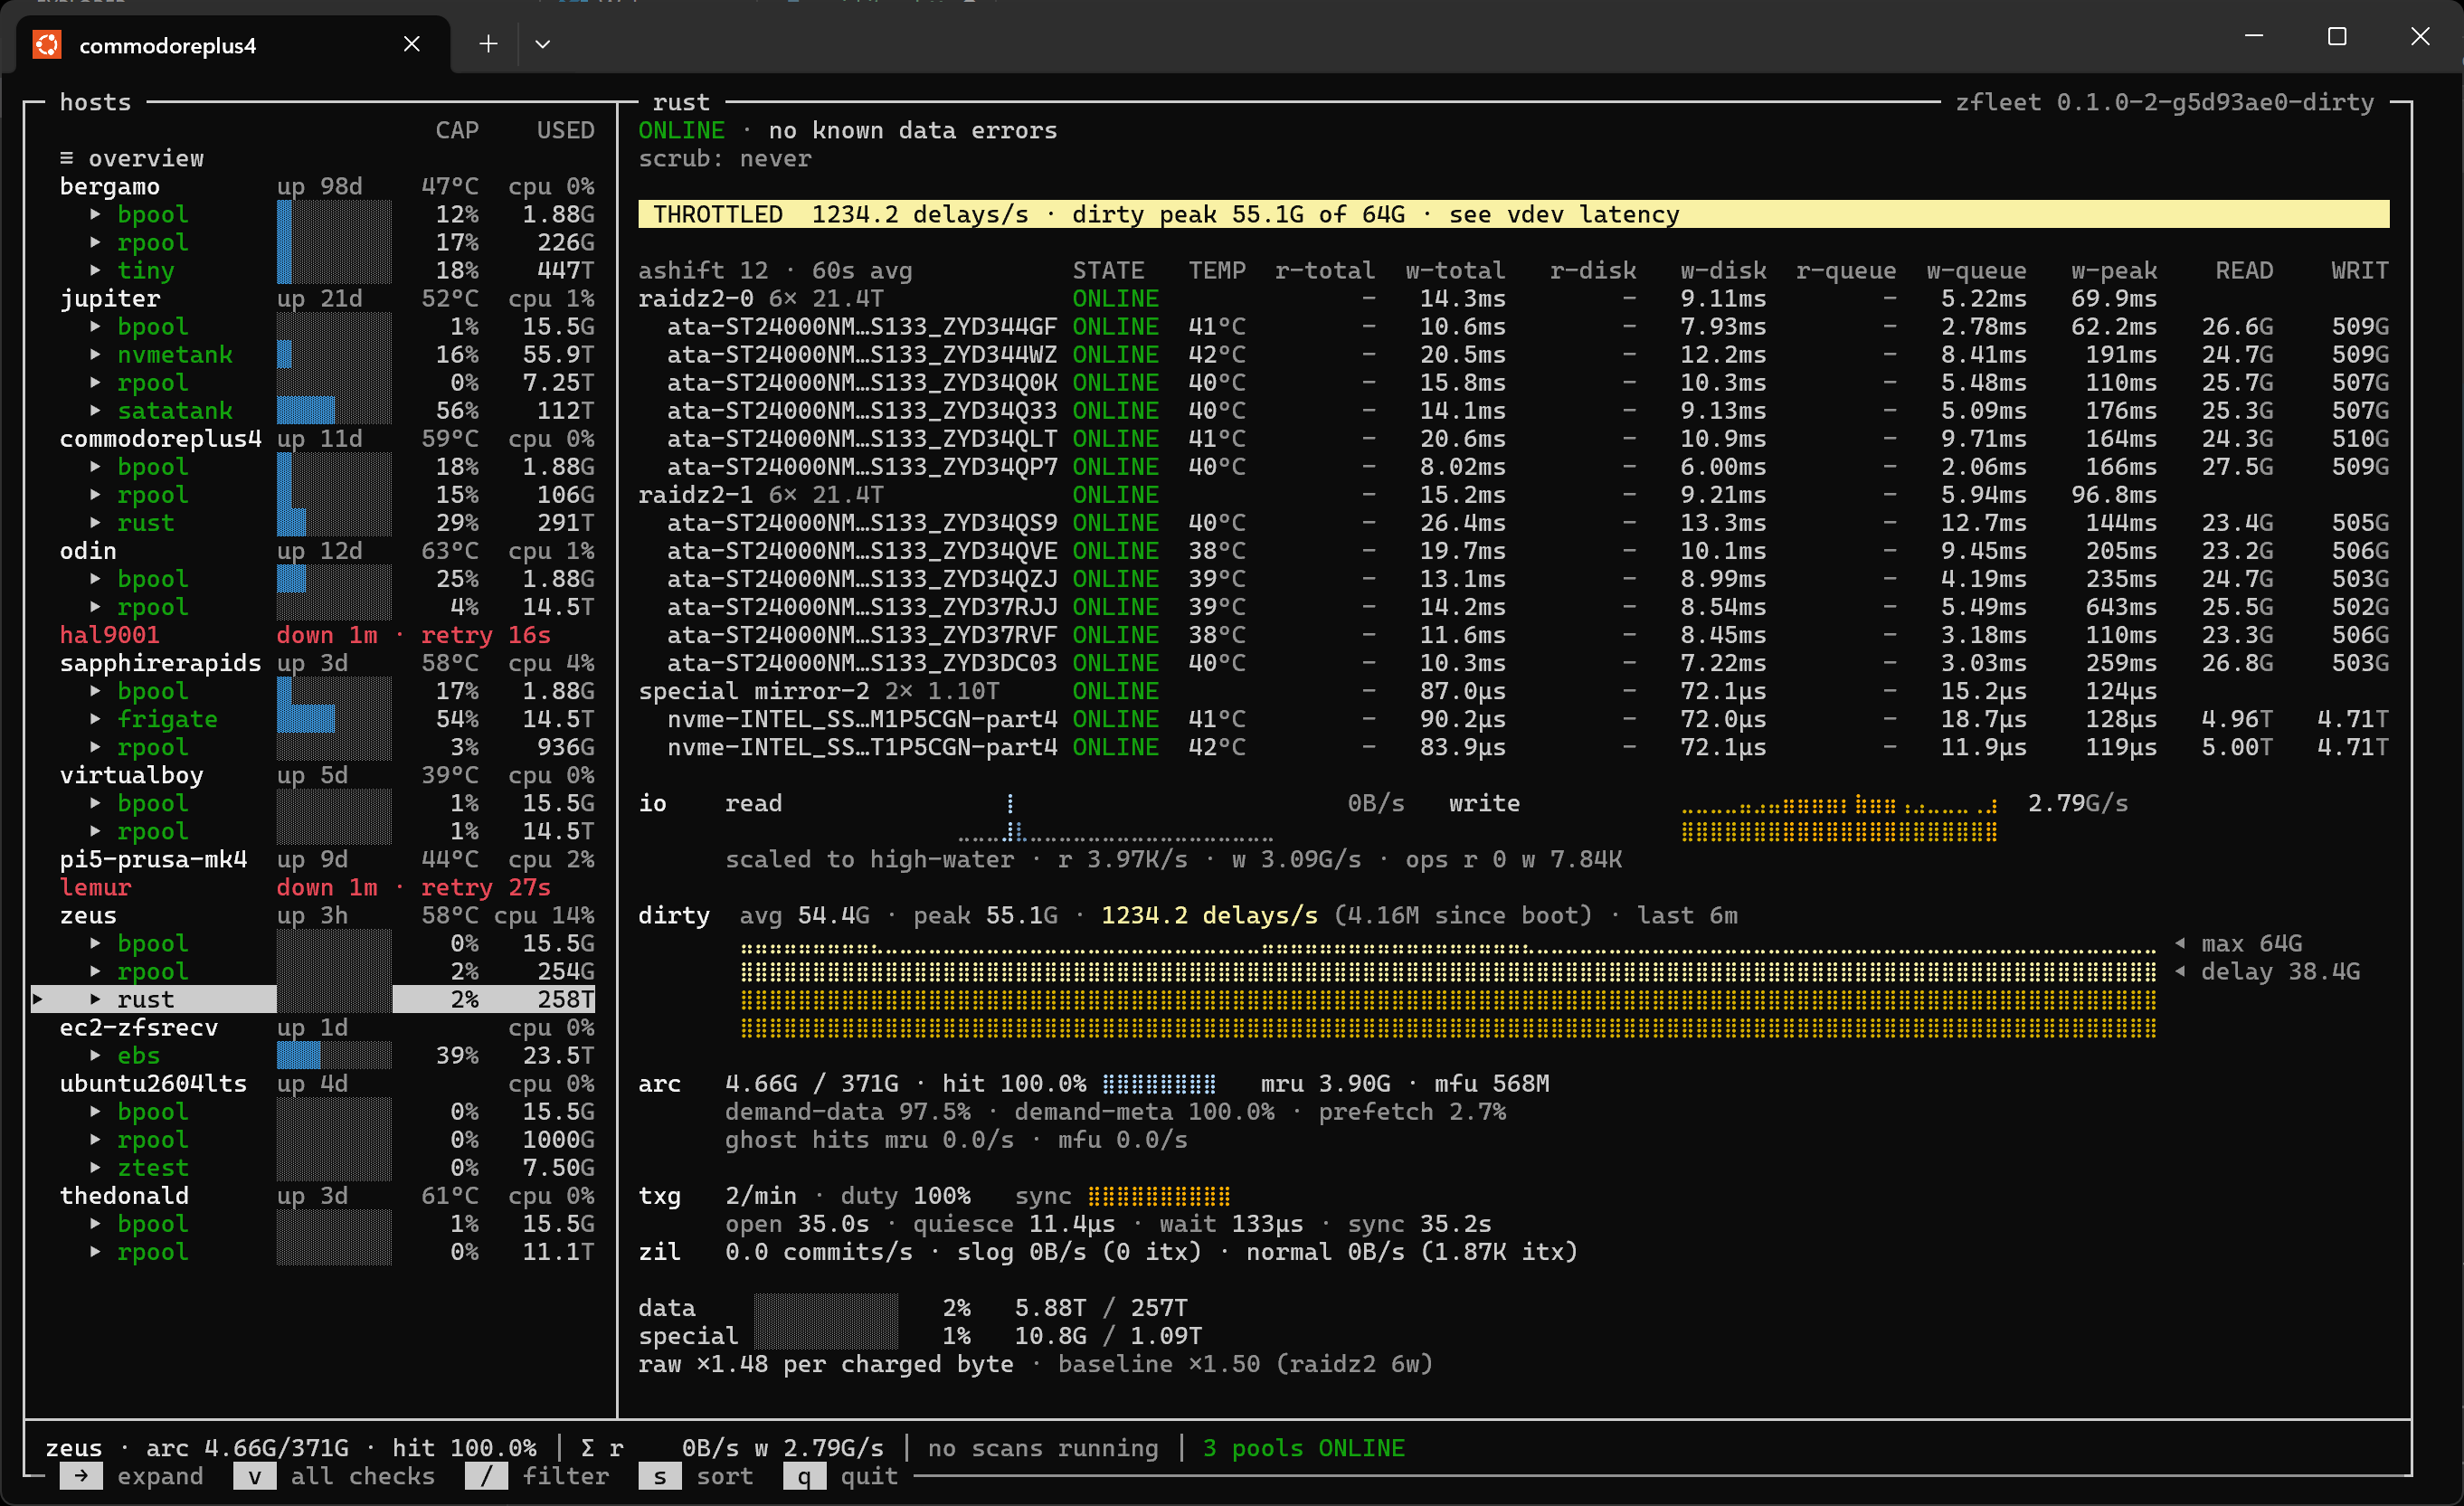The height and width of the screenshot is (1506, 2464).
Task: Click the 643ms w-peak value
Action: point(2121,606)
